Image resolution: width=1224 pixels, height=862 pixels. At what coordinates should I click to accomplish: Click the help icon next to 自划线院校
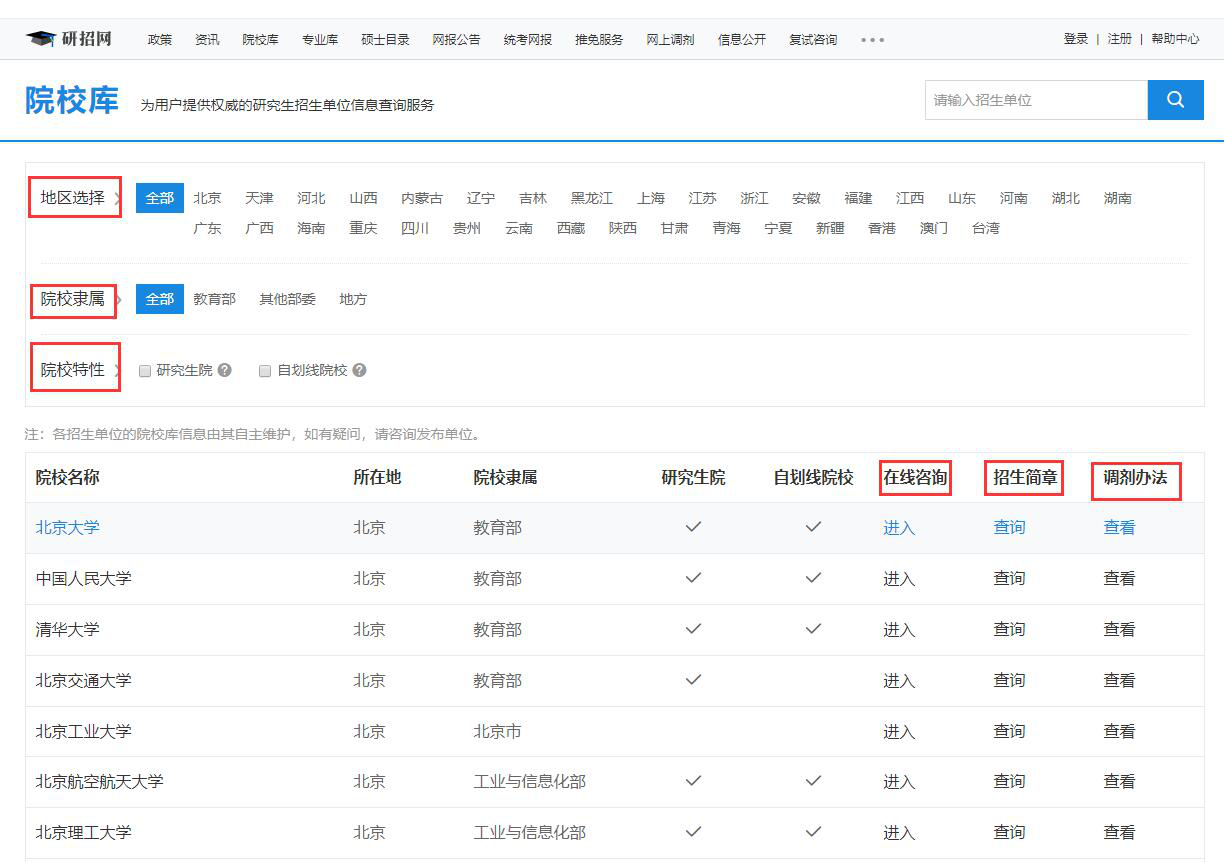coord(359,370)
